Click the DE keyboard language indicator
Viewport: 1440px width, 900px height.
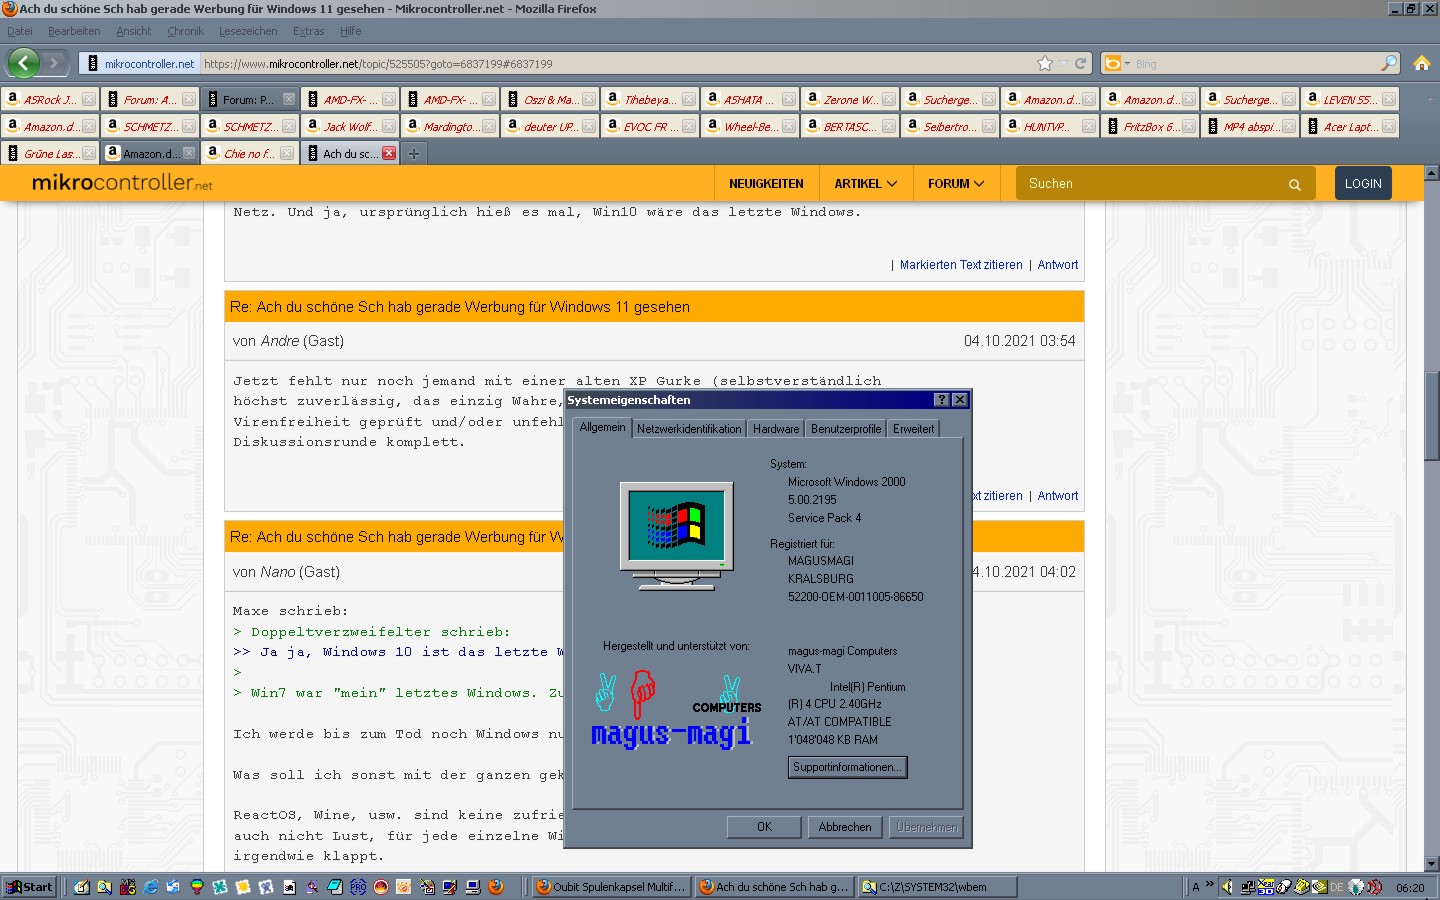[1337, 887]
